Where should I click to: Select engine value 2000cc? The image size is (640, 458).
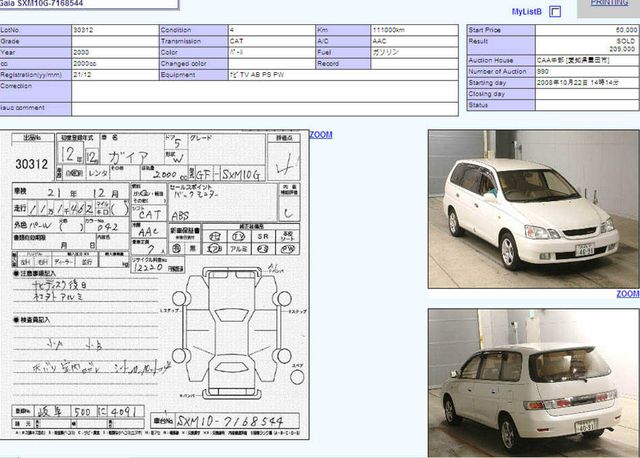pyautogui.click(x=85, y=64)
